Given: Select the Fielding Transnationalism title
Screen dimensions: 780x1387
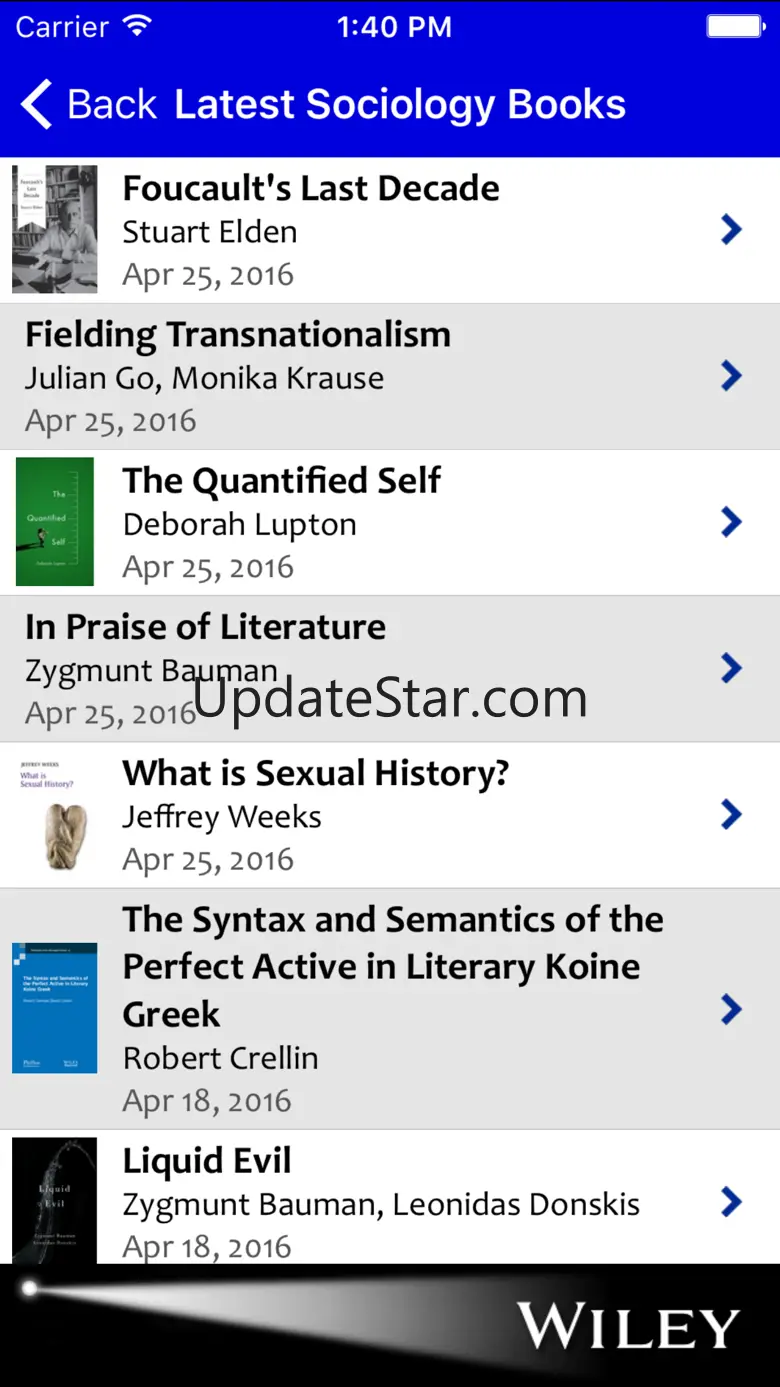Looking at the screenshot, I should click(x=238, y=335).
